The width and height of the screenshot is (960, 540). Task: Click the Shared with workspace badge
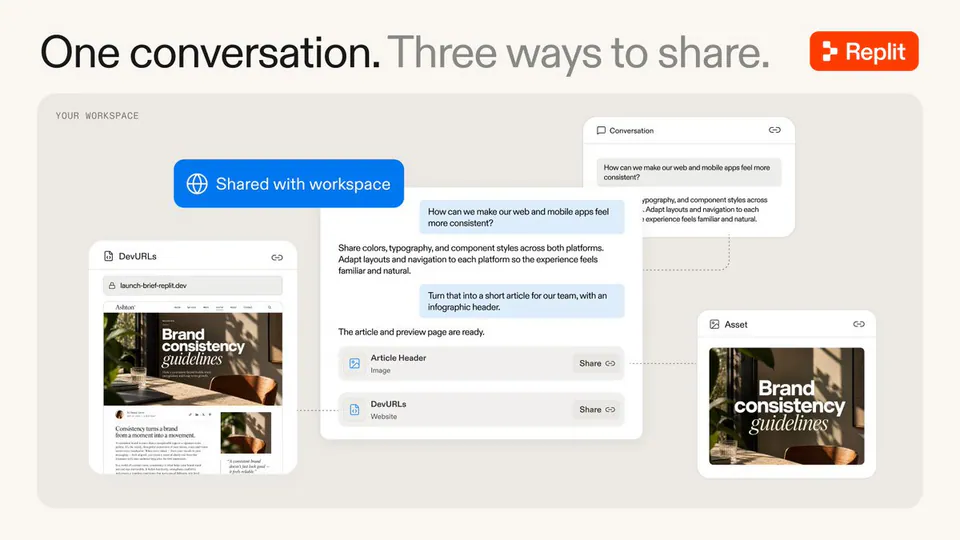coord(288,184)
